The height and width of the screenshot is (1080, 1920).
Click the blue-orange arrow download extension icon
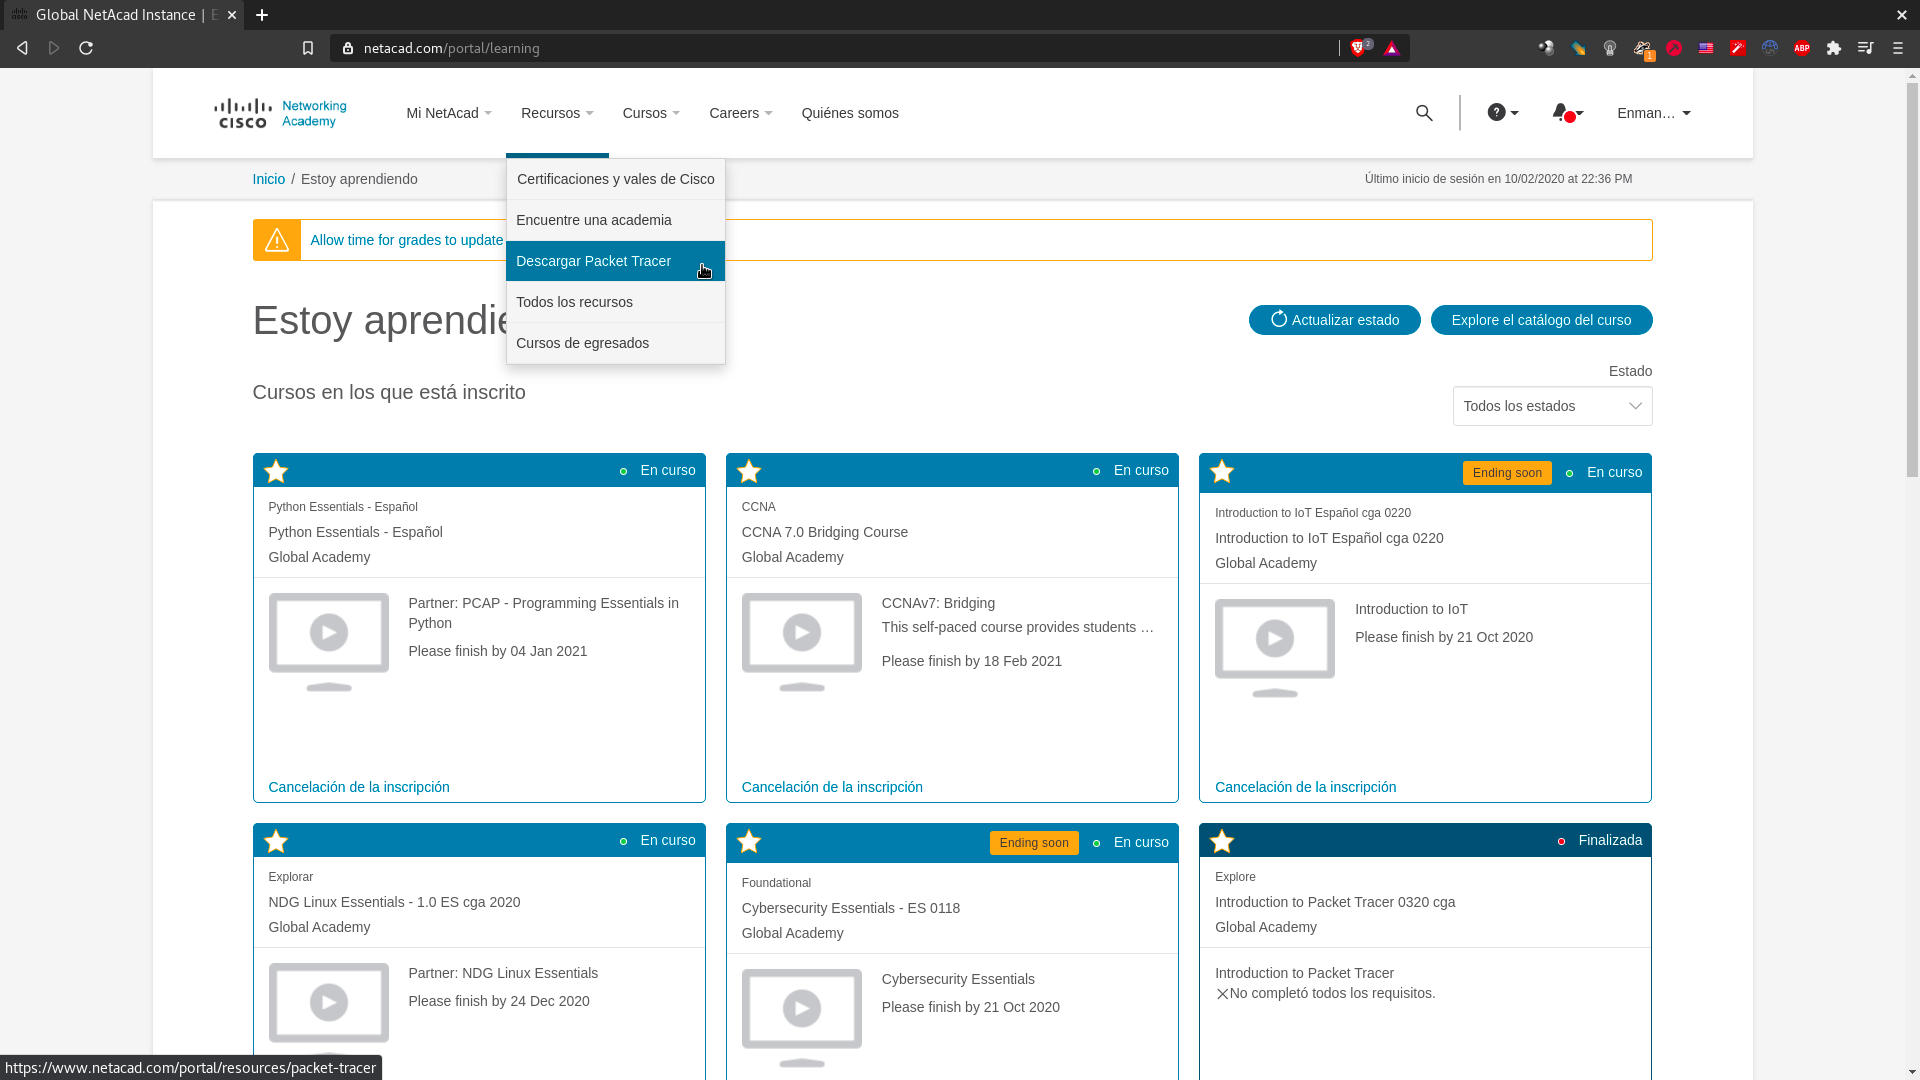(1578, 48)
